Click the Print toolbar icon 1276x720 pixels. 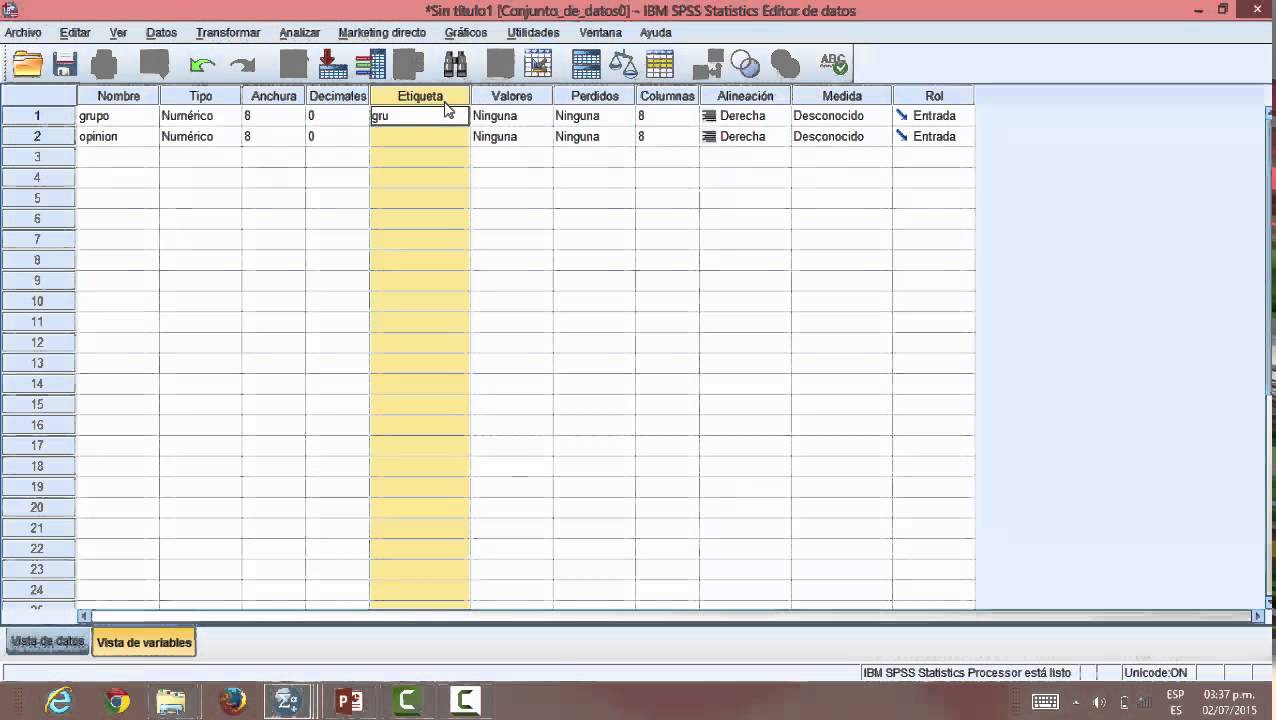coord(104,64)
